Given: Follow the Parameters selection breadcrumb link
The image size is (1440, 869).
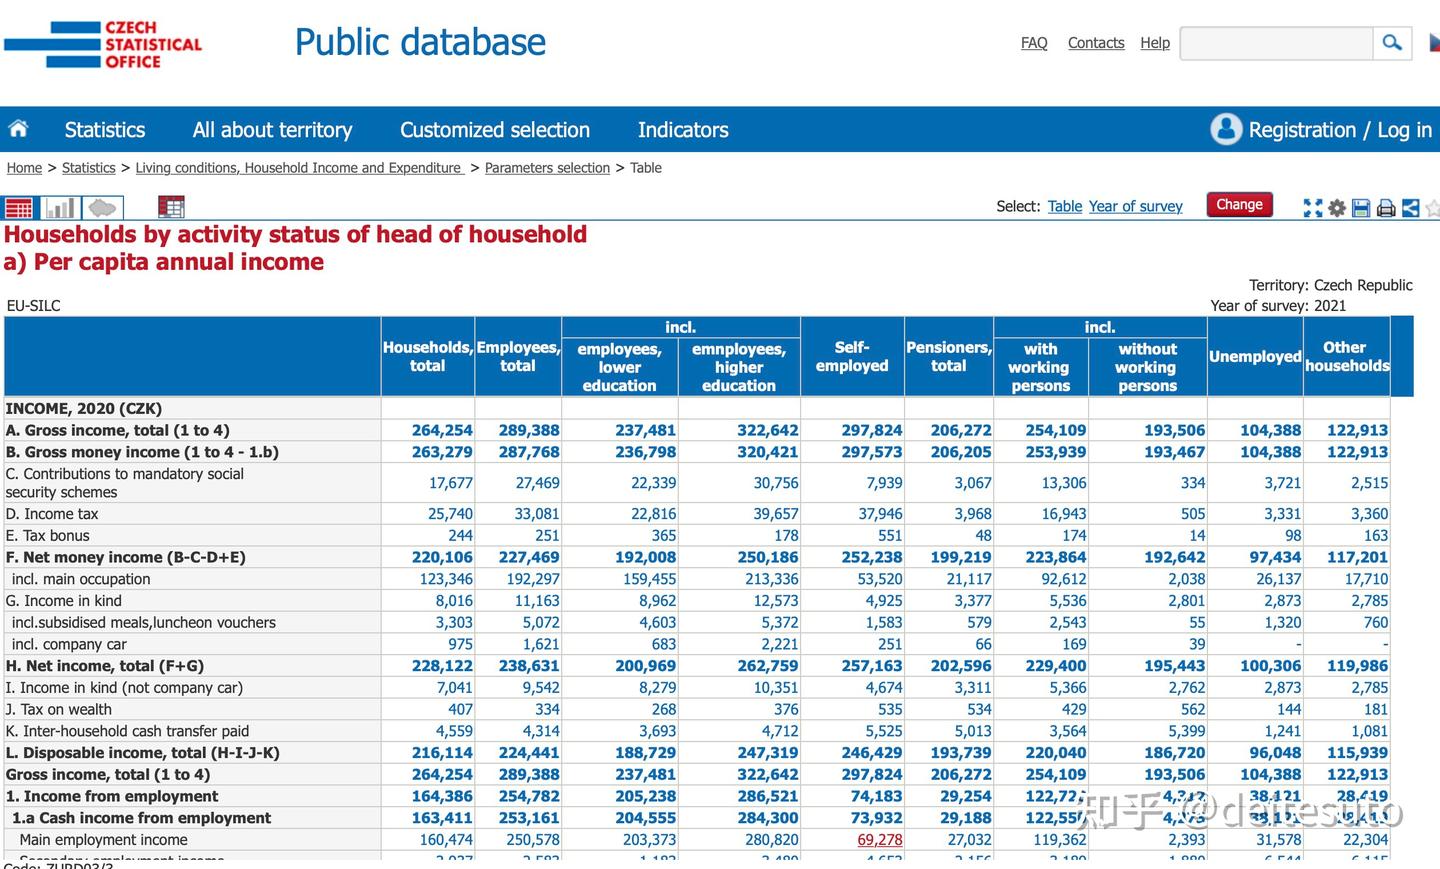Looking at the screenshot, I should 547,168.
